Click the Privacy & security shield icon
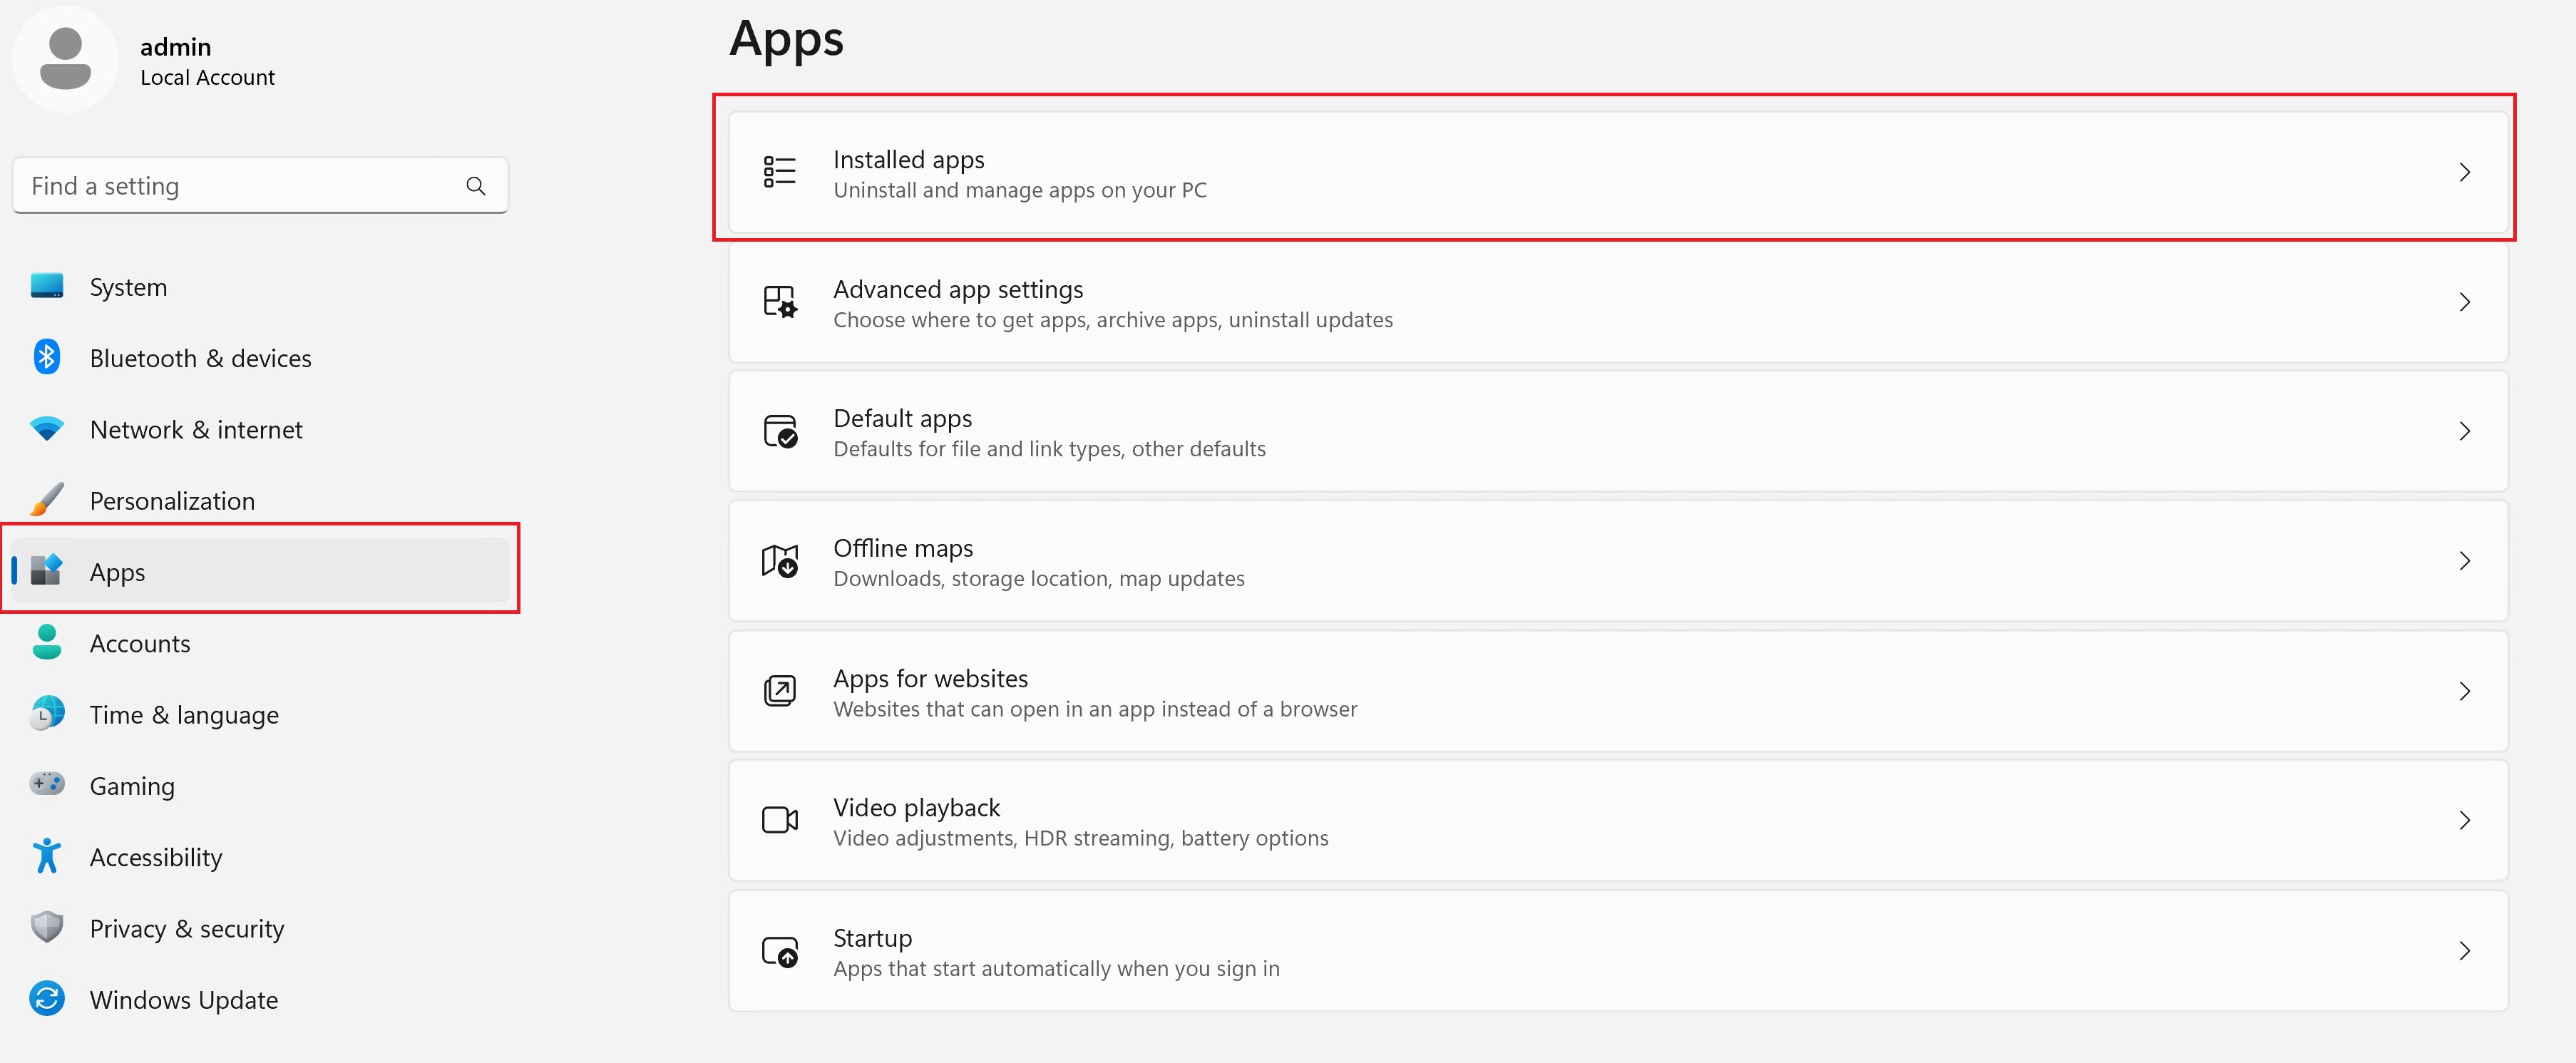2576x1063 pixels. (x=46, y=927)
